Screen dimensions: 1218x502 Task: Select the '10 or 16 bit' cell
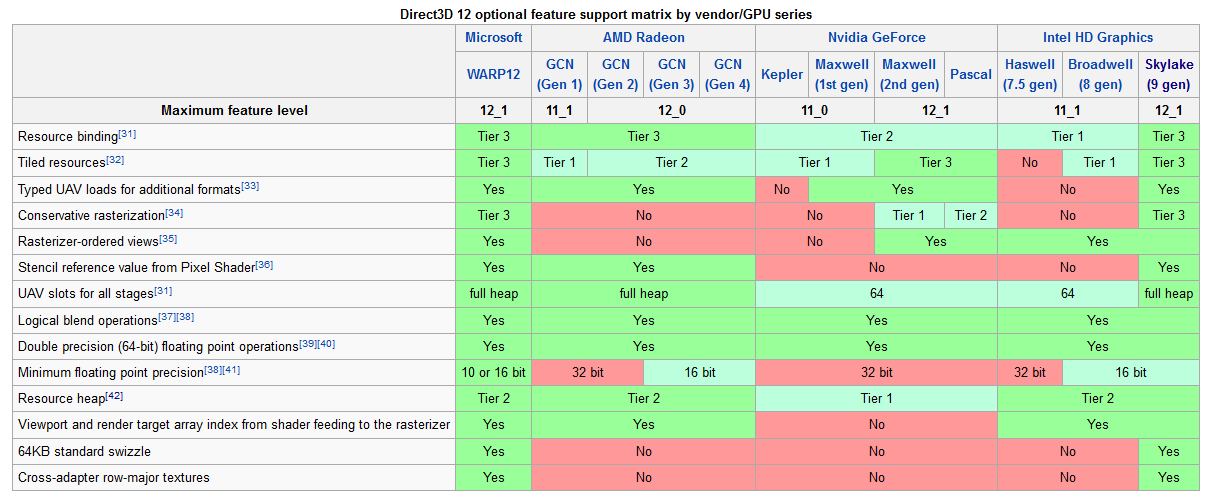point(494,372)
